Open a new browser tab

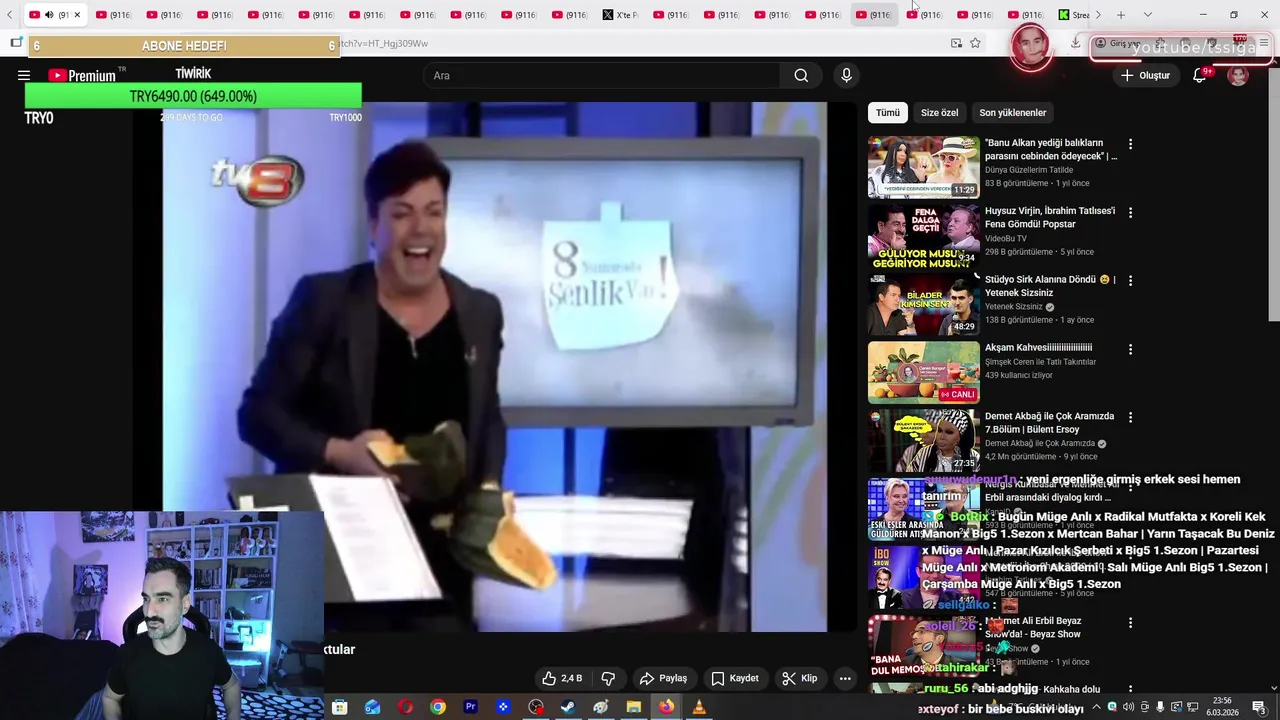[x=1121, y=15]
